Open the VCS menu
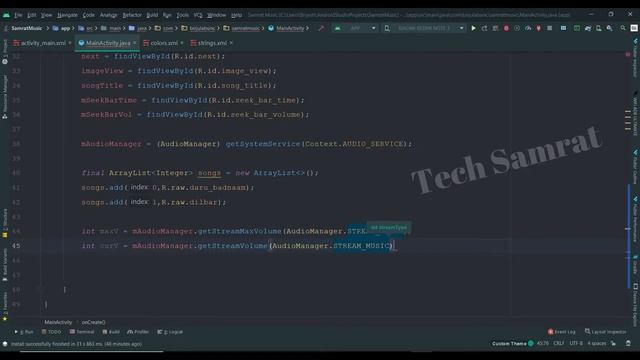The image size is (640, 360). pos(198,15)
